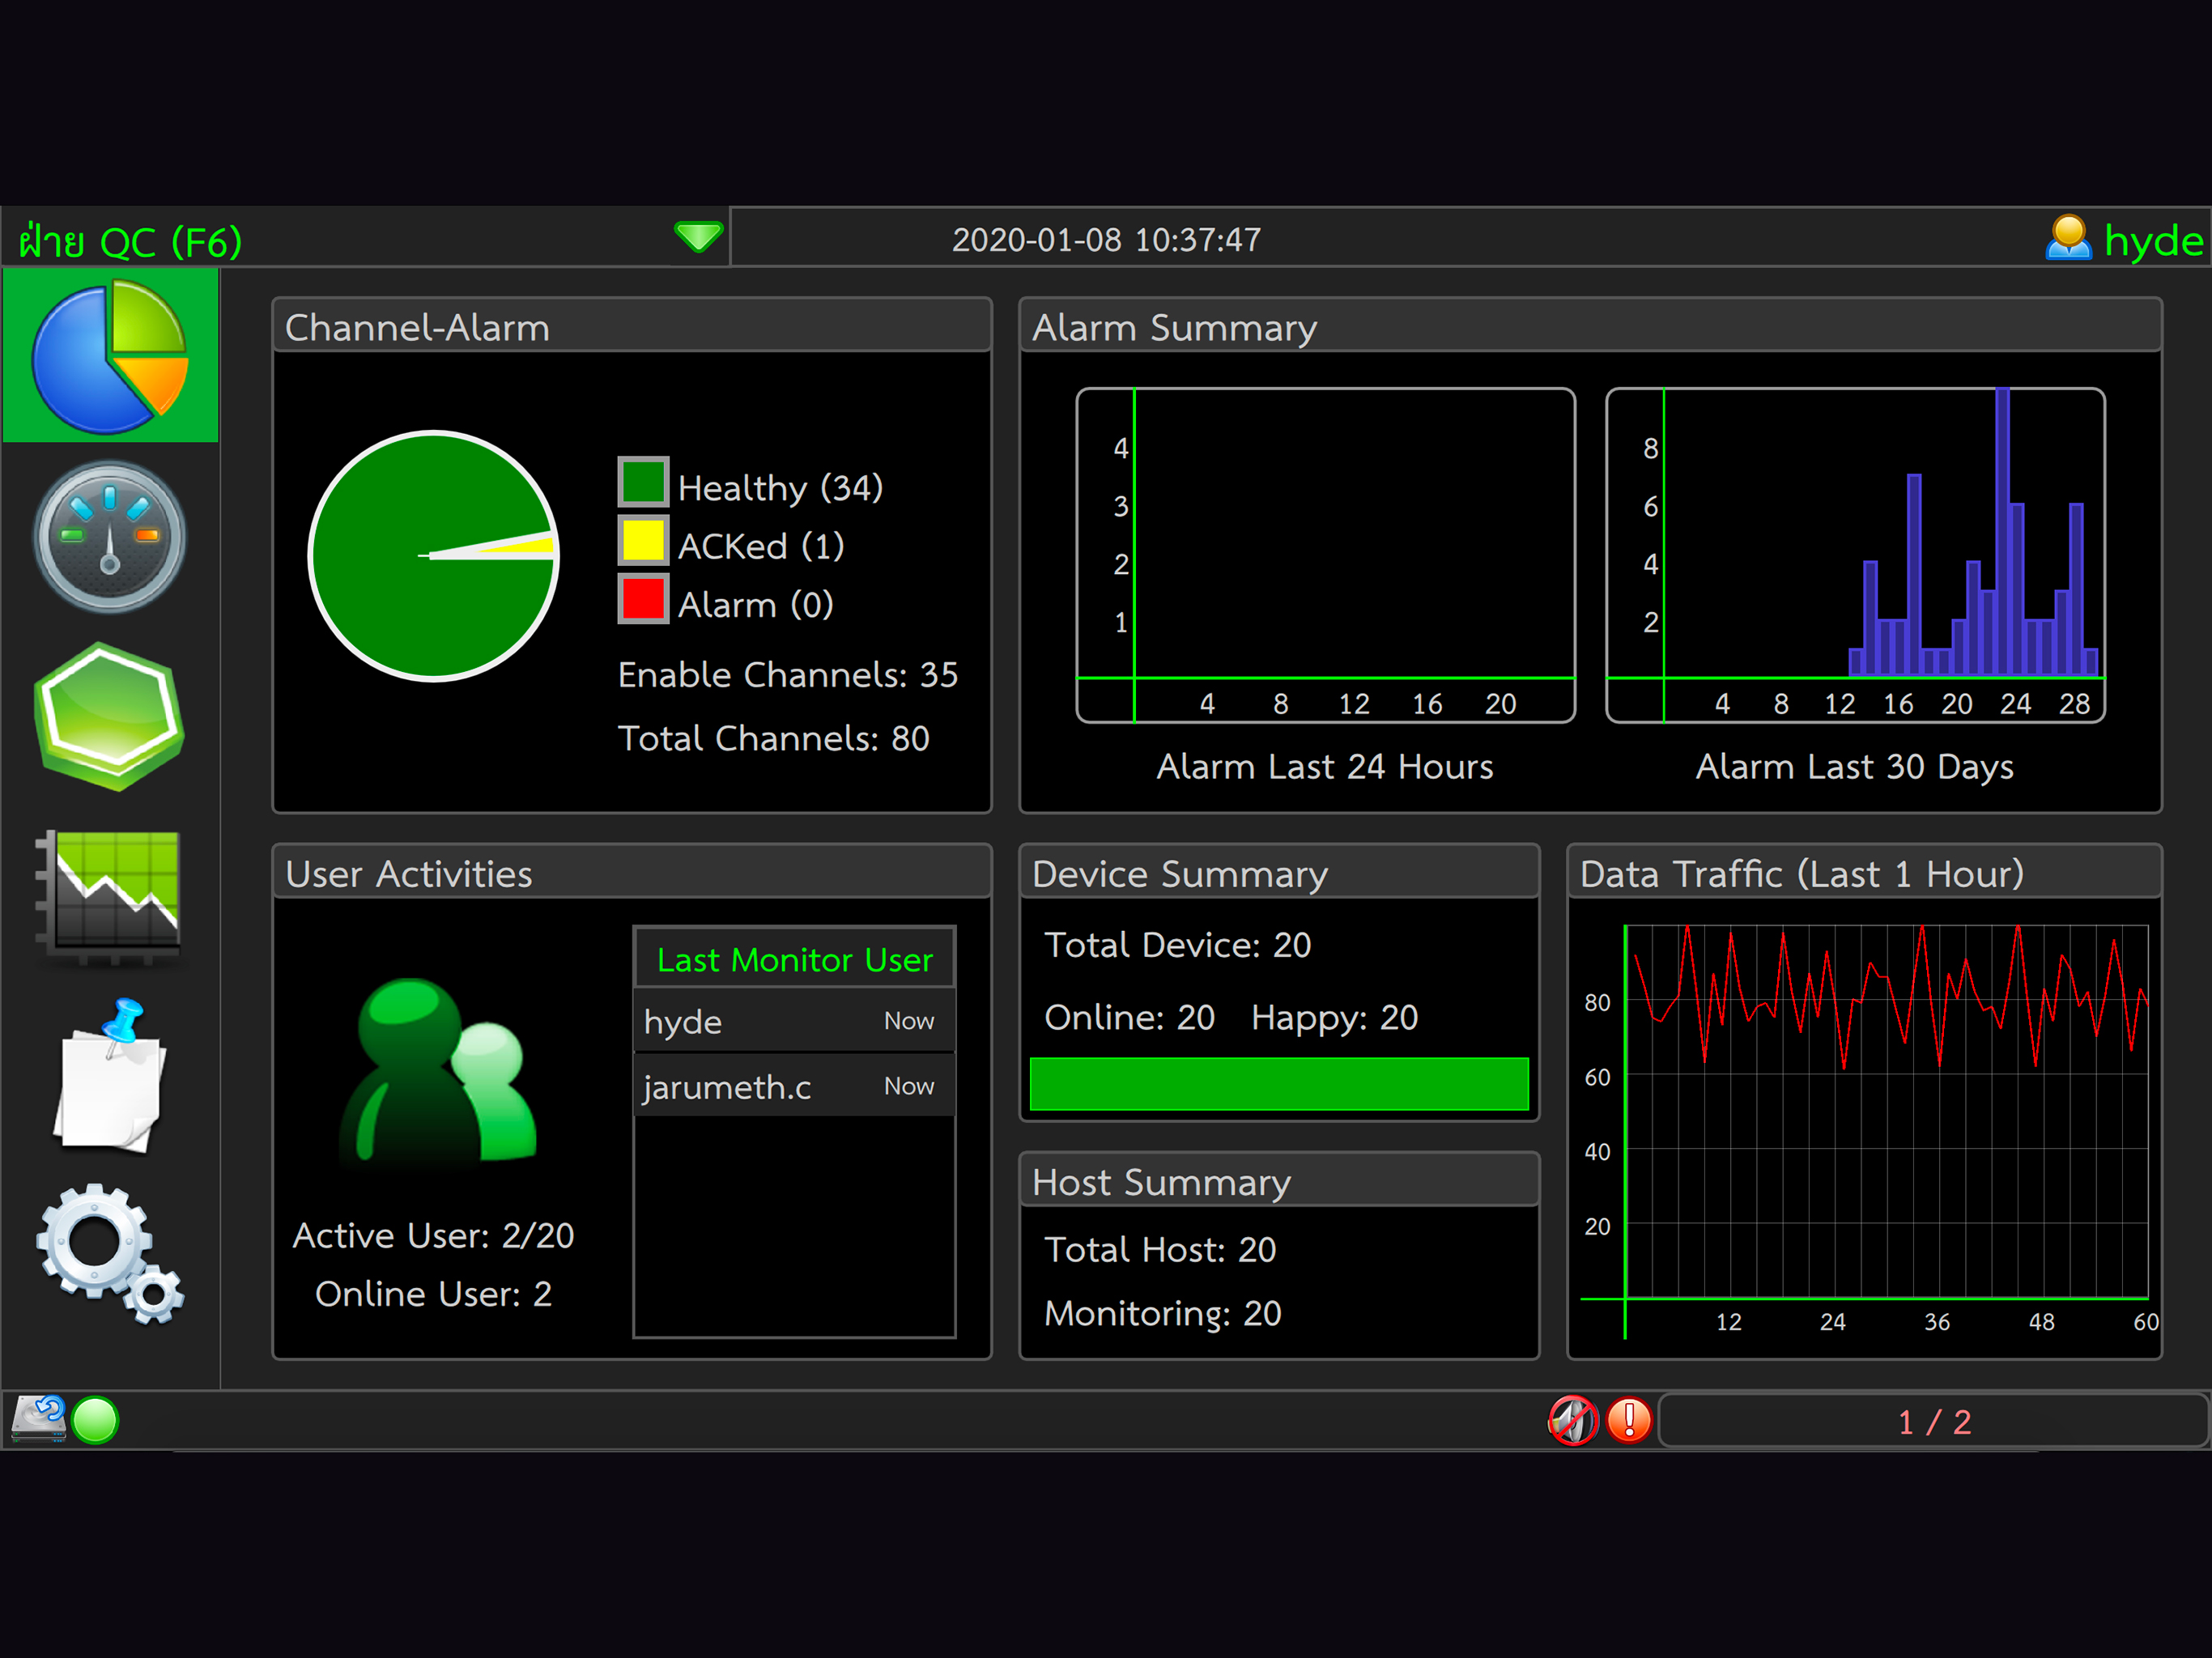The image size is (2212, 1658).
Task: Click the green connection status light
Action: pyautogui.click(x=96, y=1421)
